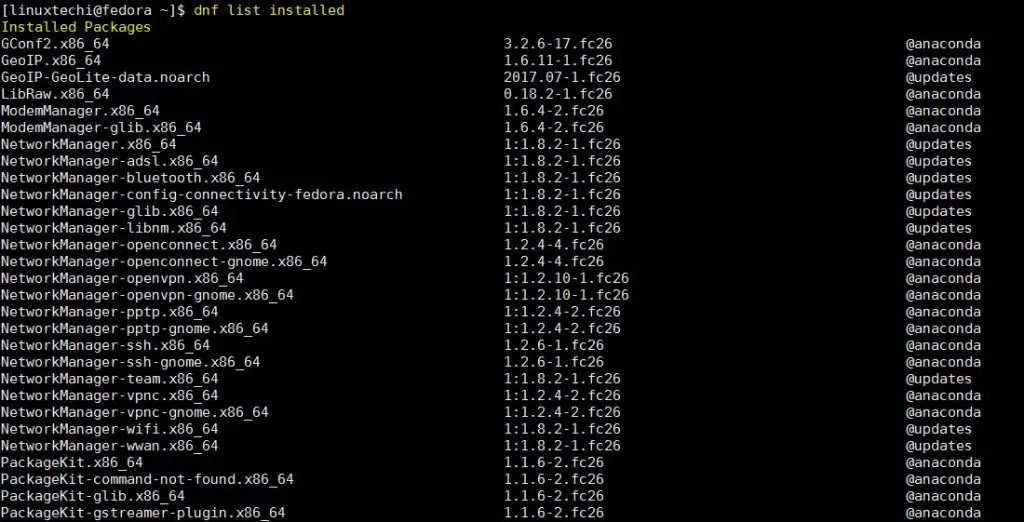Viewport: 1024px width, 522px height.
Task: Click @anaconda repo in the PackageKit-gstreamer-plugin row
Action: 943,513
